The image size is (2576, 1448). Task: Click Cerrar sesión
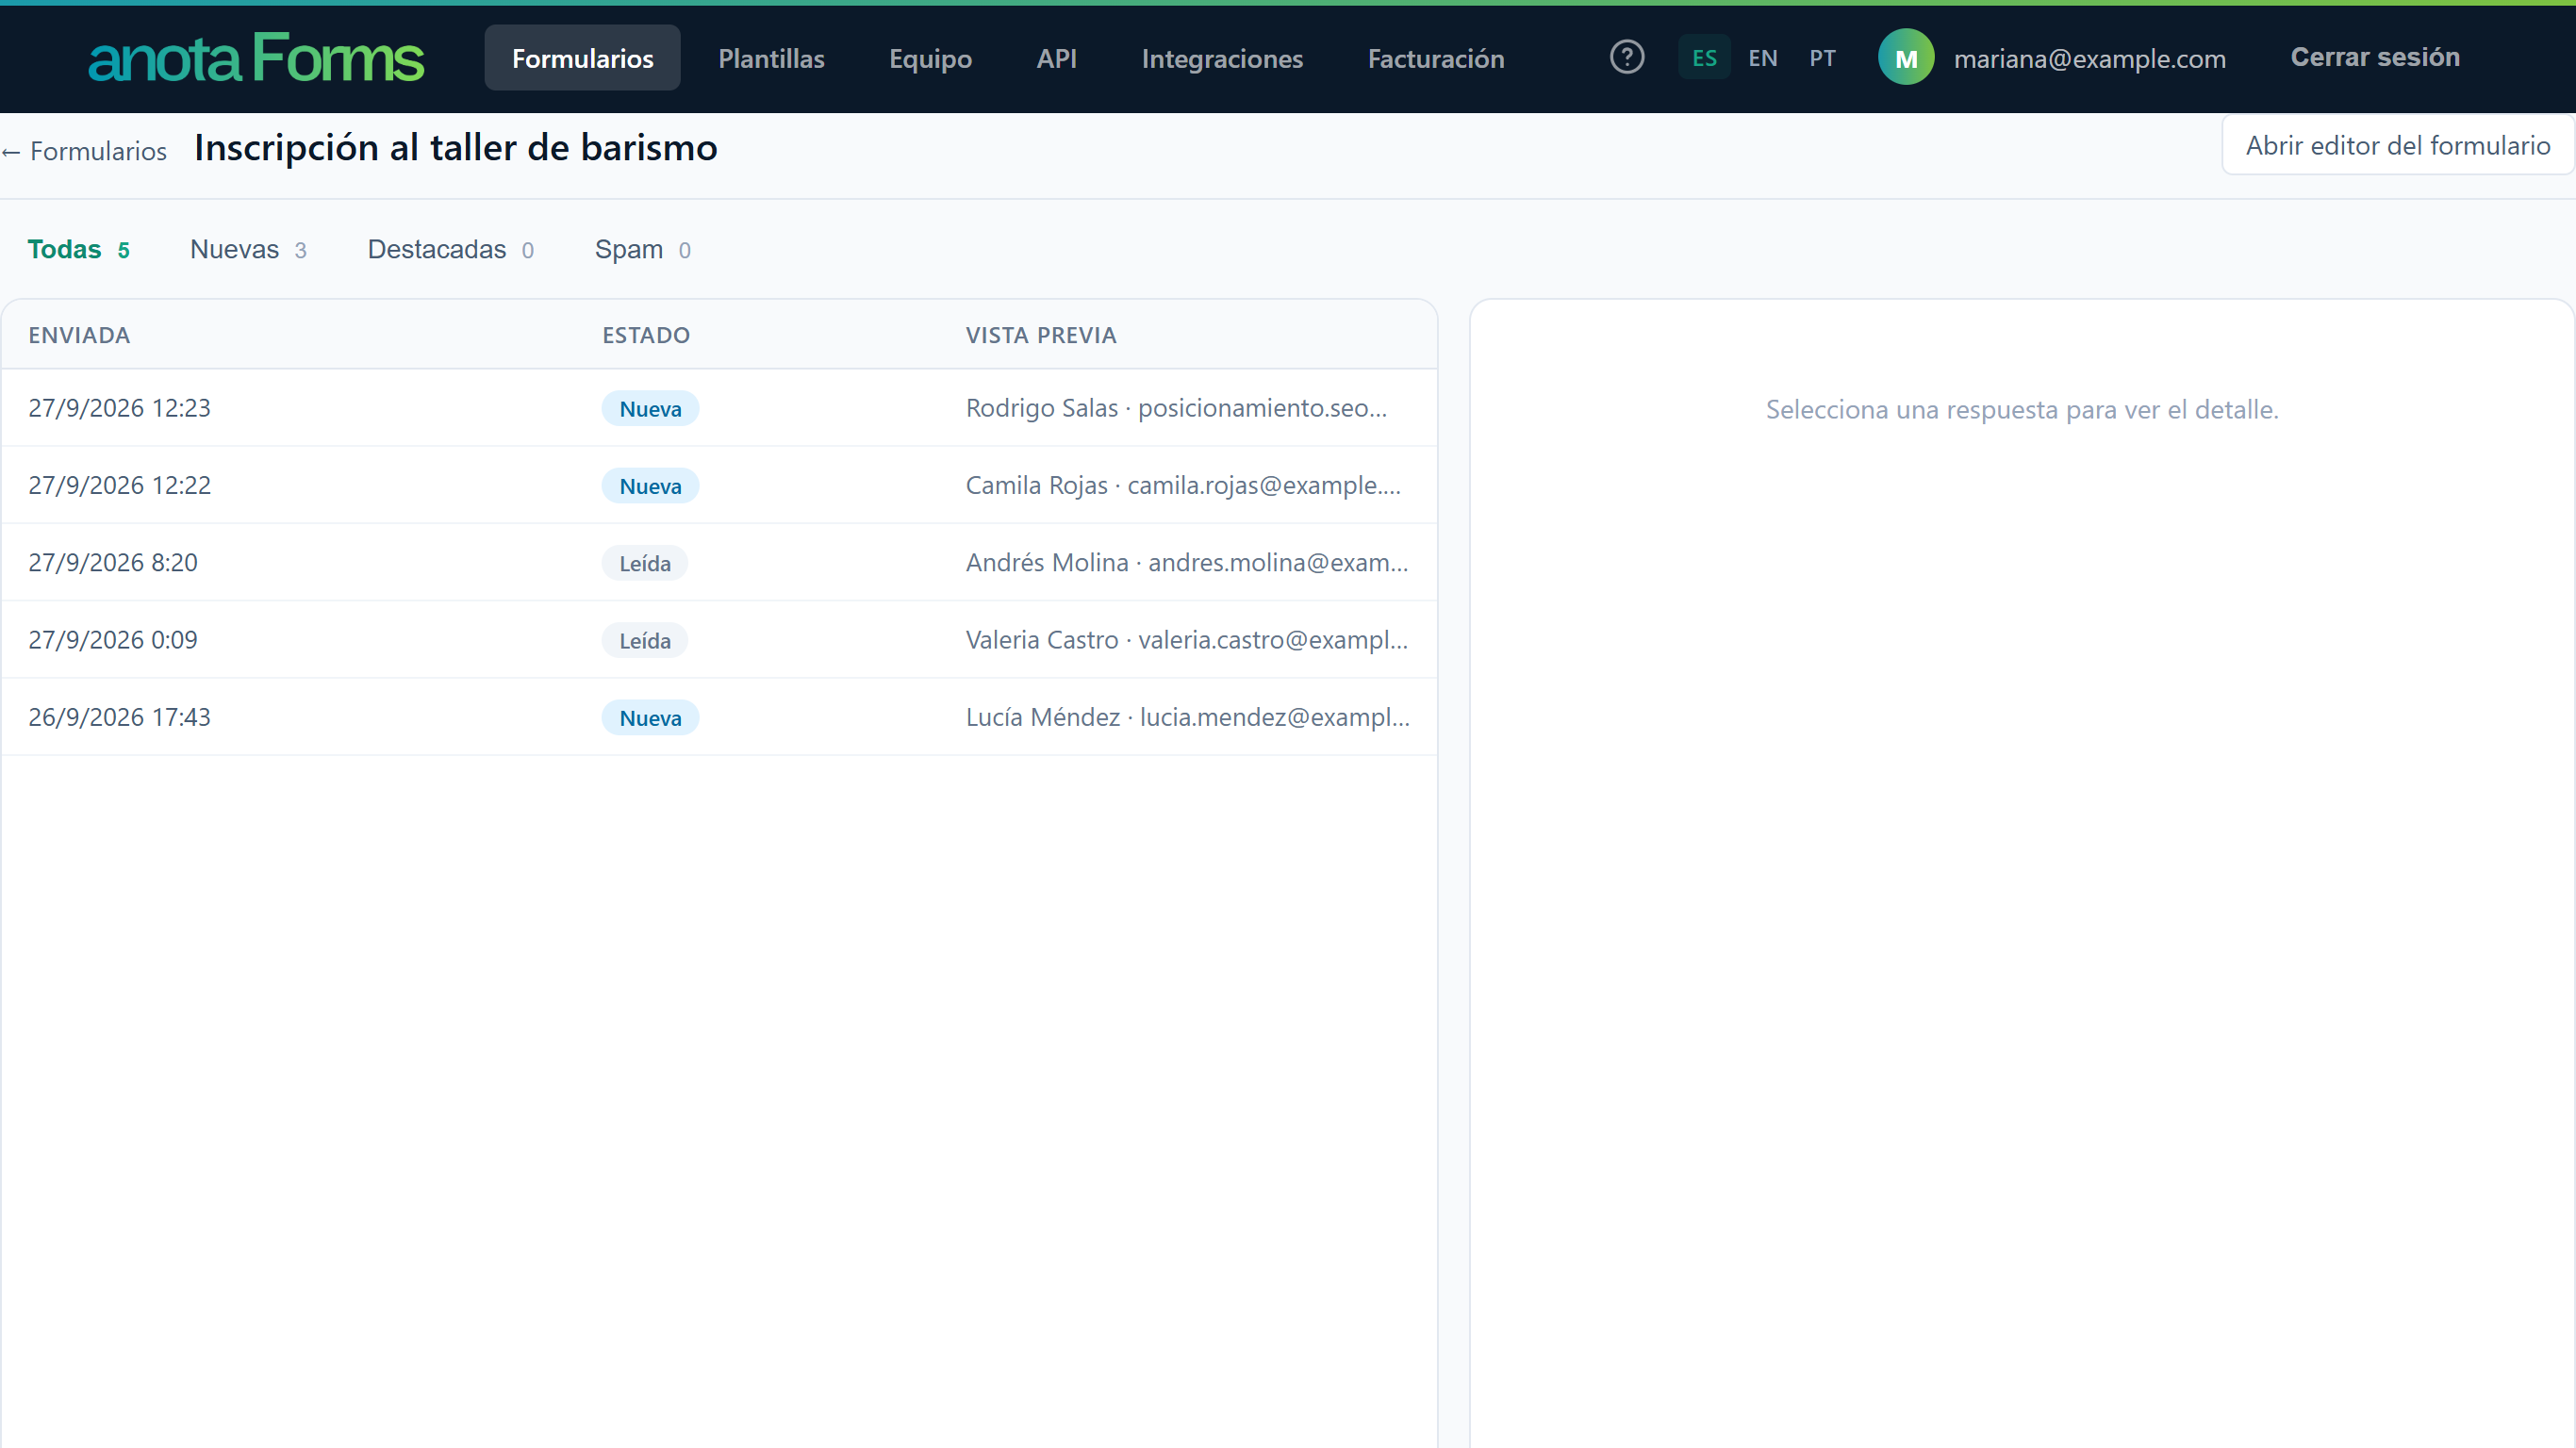[2375, 57]
